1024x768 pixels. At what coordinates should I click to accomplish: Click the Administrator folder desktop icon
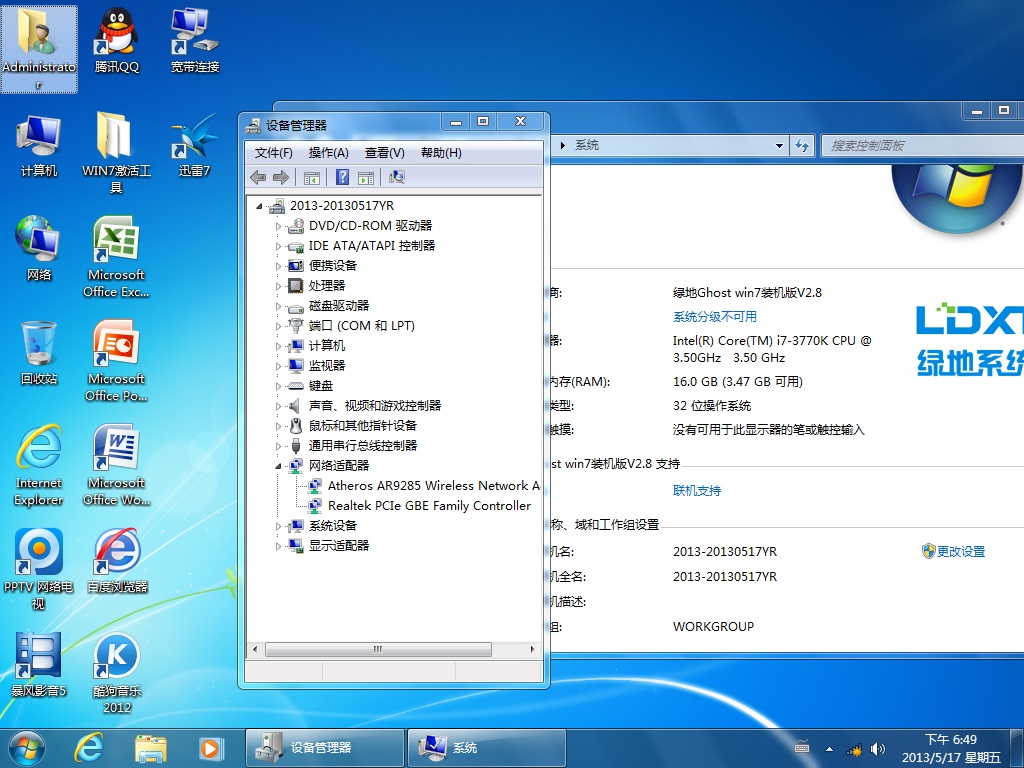coord(39,50)
